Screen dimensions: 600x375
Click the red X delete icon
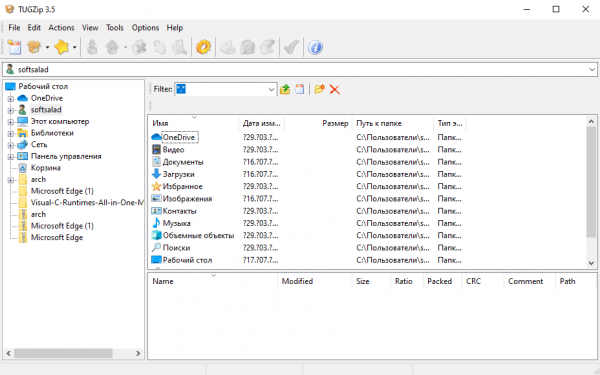(335, 90)
